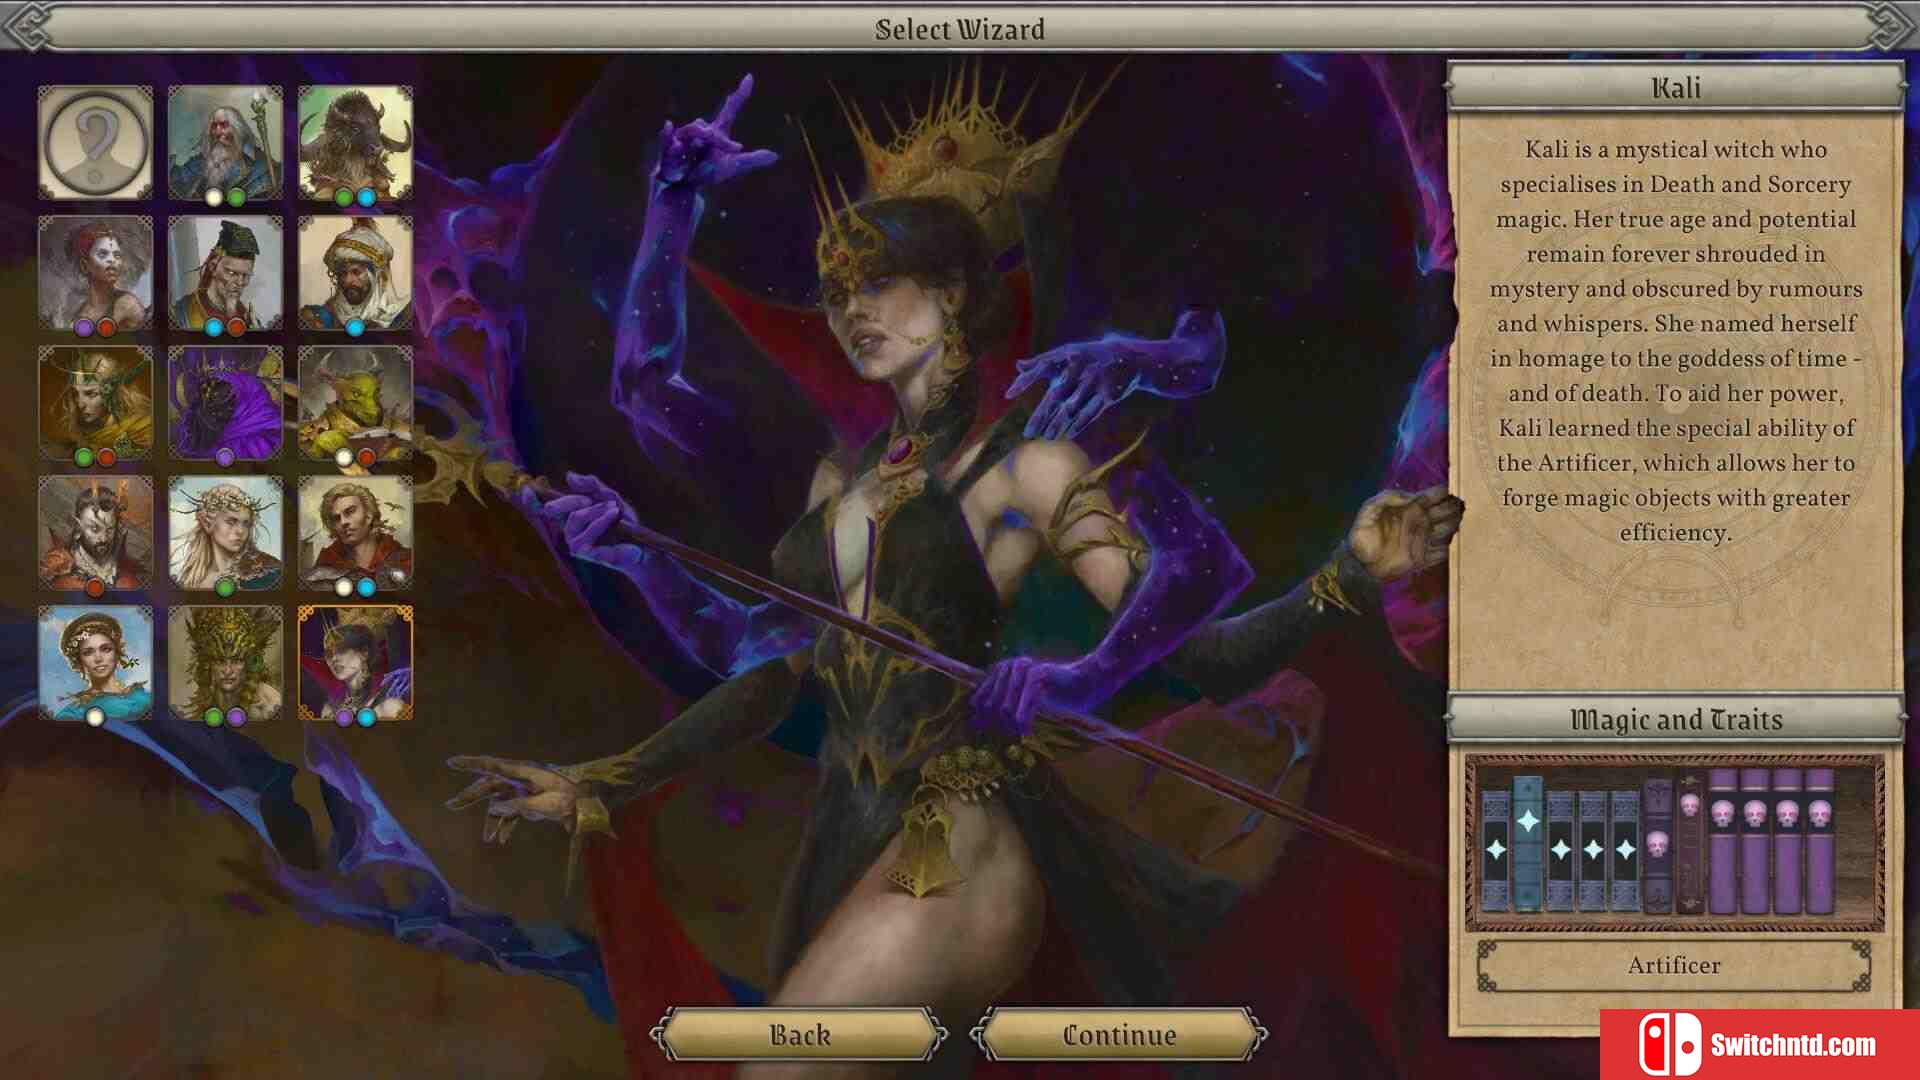Select the bearded wizard with orange horns
The width and height of the screenshot is (1920, 1080).
[95, 532]
